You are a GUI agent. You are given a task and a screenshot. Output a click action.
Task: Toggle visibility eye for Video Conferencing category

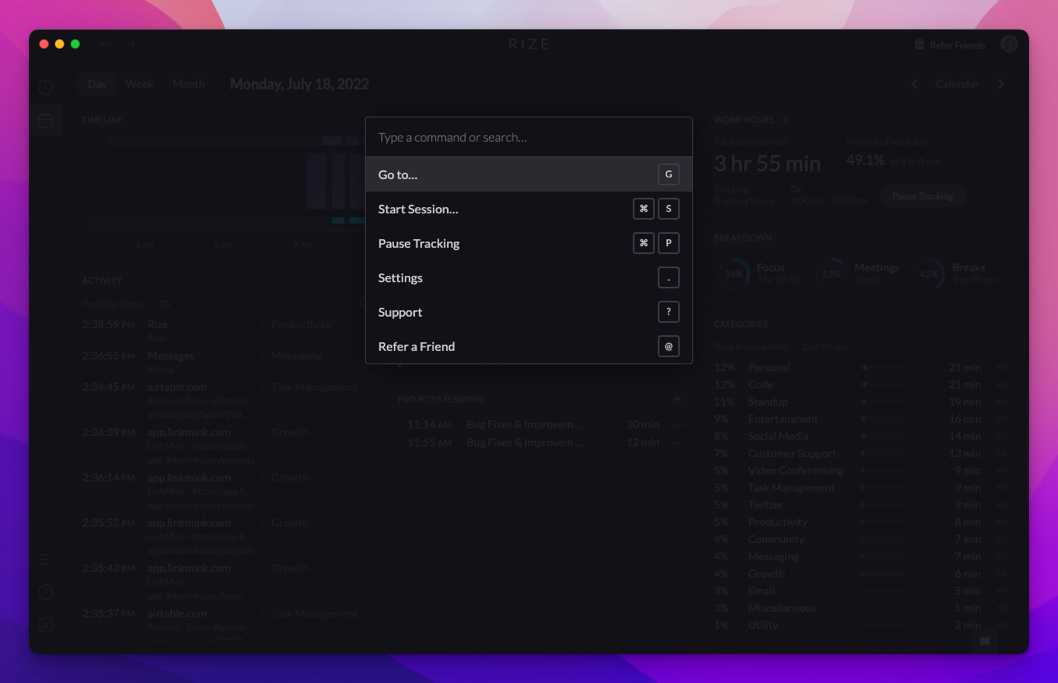[1001, 470]
